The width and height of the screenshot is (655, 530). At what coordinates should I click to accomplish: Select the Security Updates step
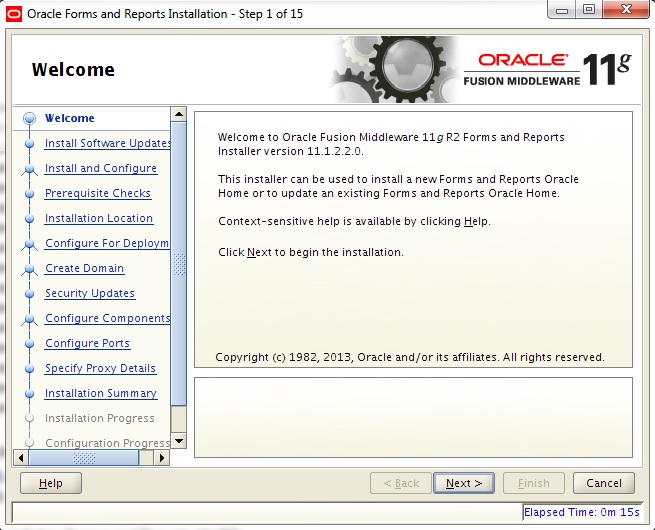90,294
